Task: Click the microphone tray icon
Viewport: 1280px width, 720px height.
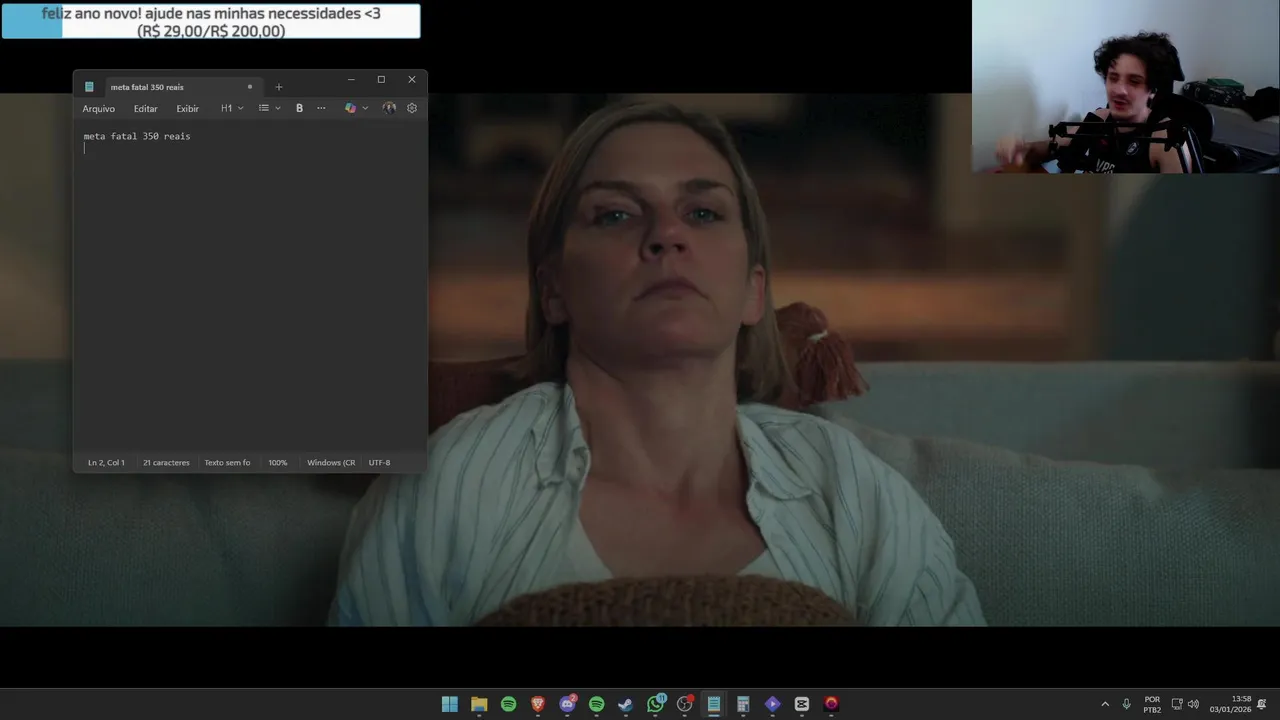Action: pos(1127,704)
